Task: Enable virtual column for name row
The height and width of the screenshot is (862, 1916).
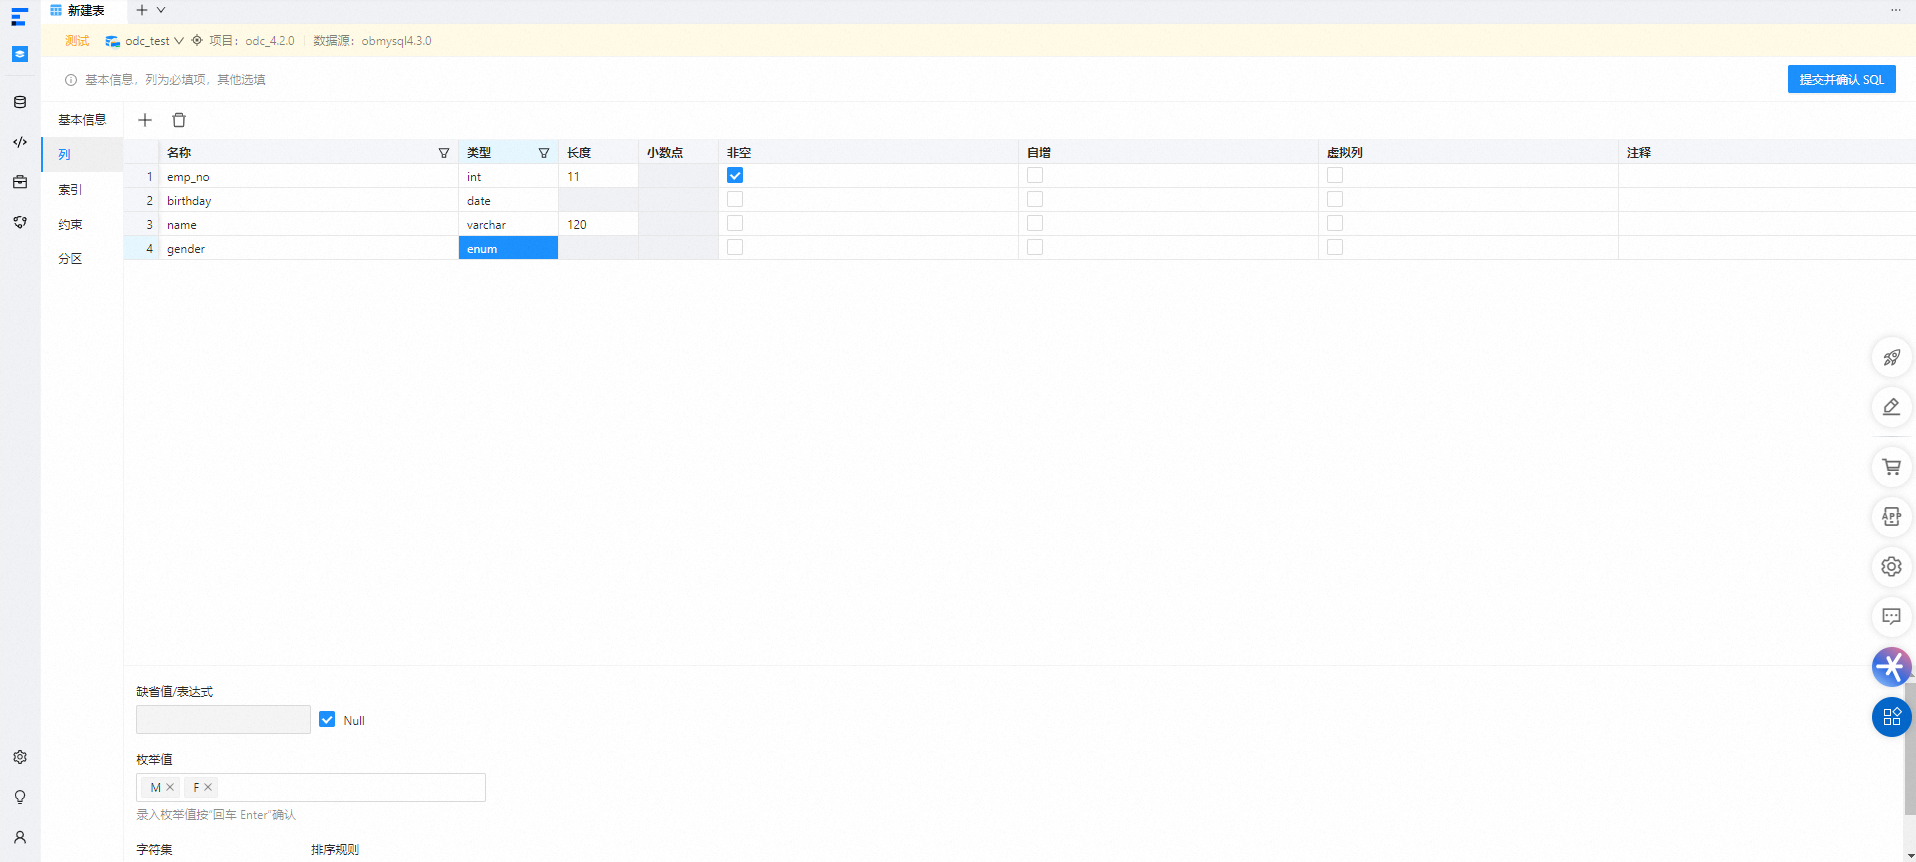Action: [x=1335, y=223]
